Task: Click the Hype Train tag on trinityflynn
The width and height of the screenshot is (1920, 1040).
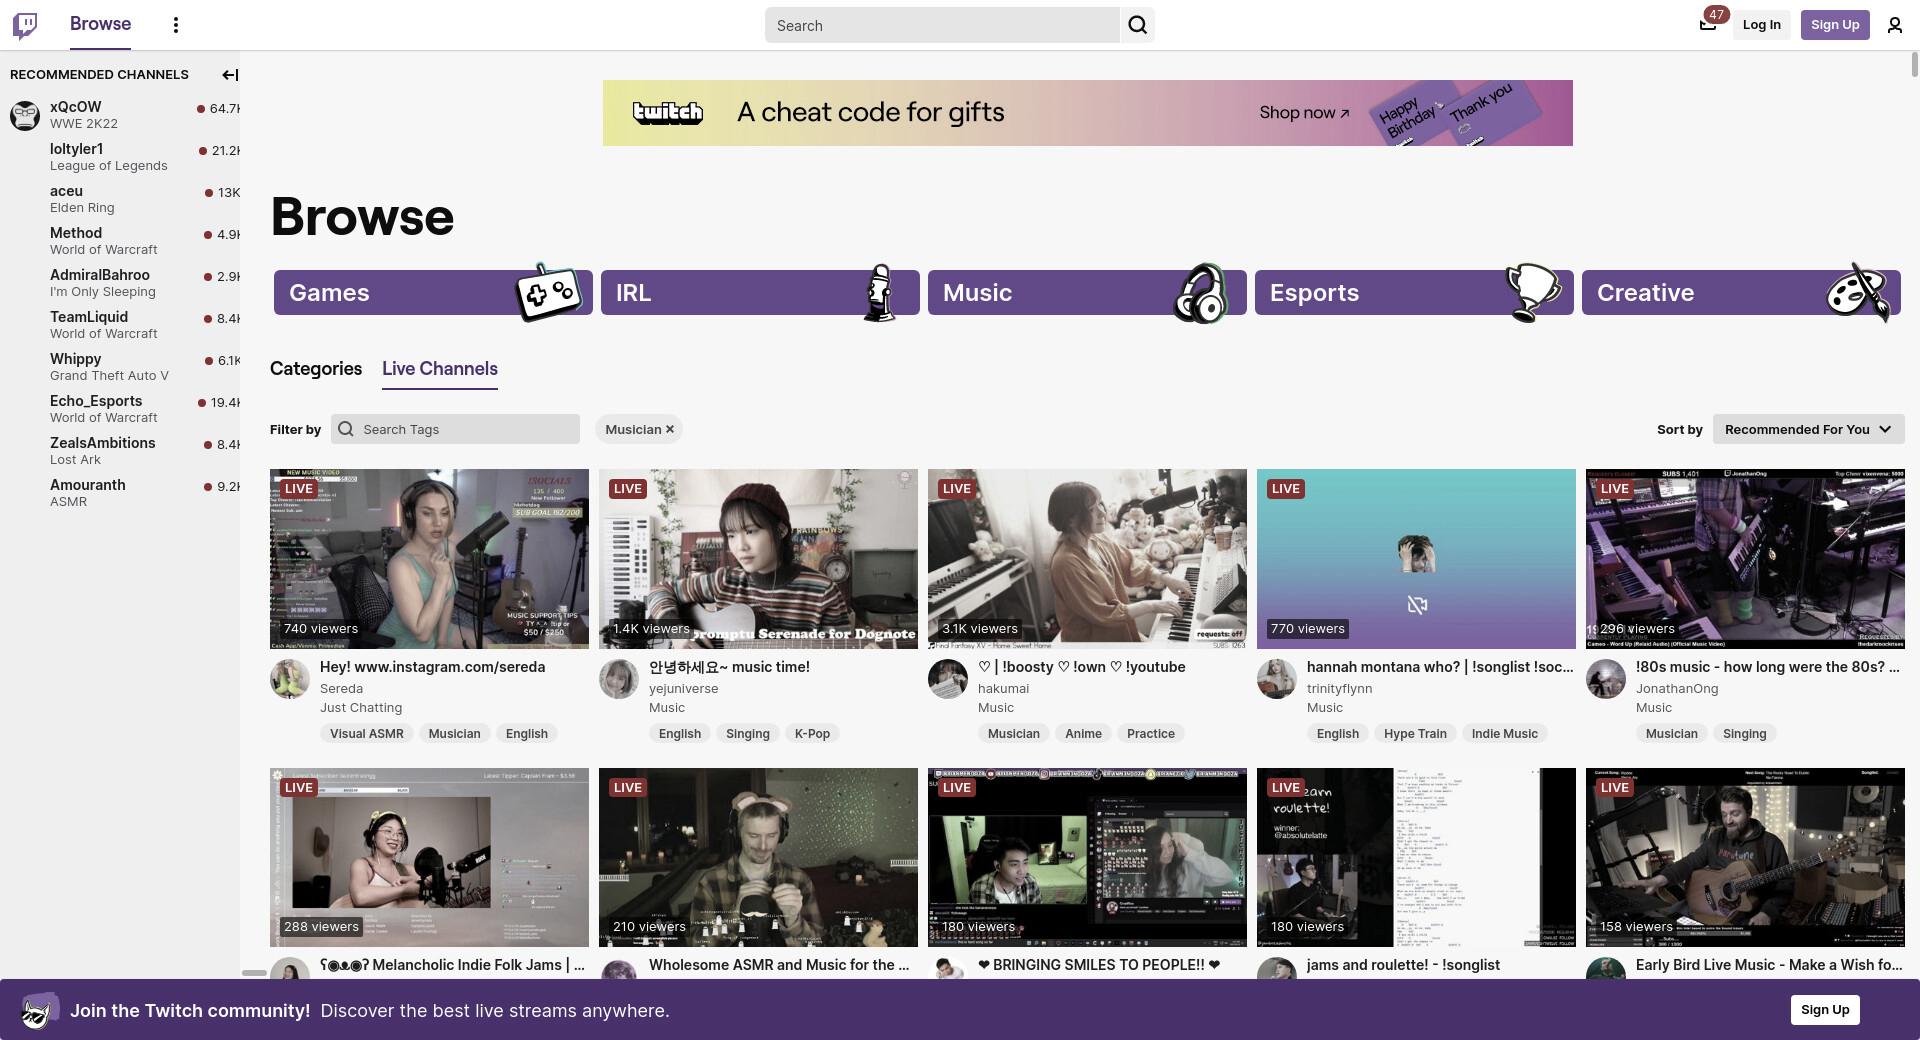Action: 1415,733
